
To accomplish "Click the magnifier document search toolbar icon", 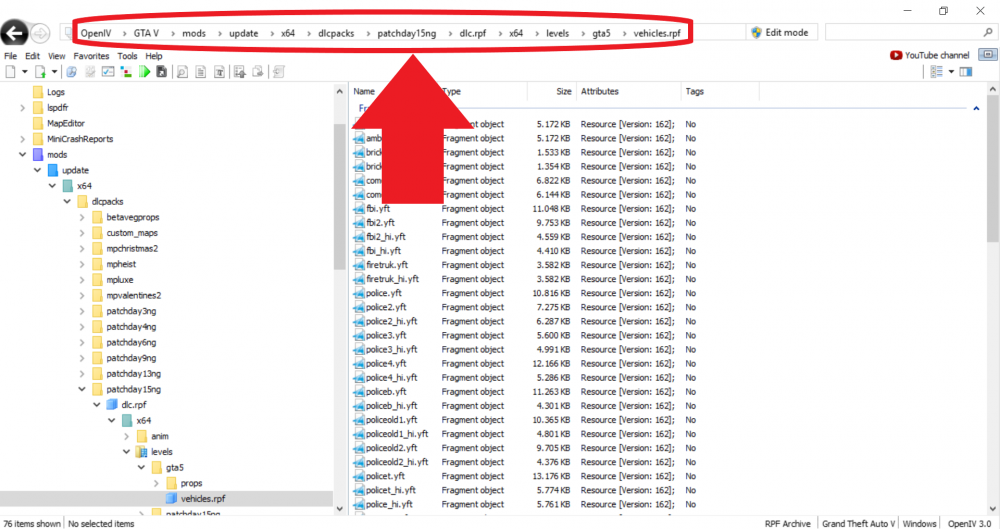I will pos(182,72).
